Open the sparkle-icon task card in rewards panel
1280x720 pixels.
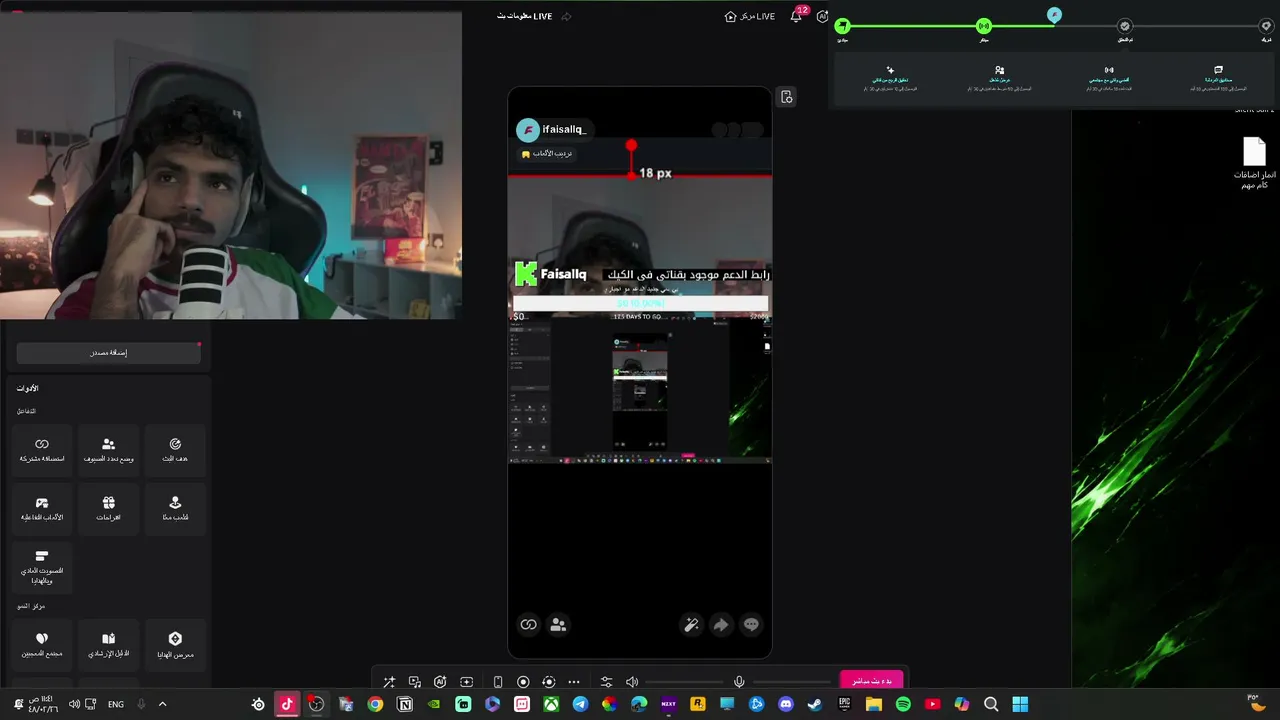(890, 79)
